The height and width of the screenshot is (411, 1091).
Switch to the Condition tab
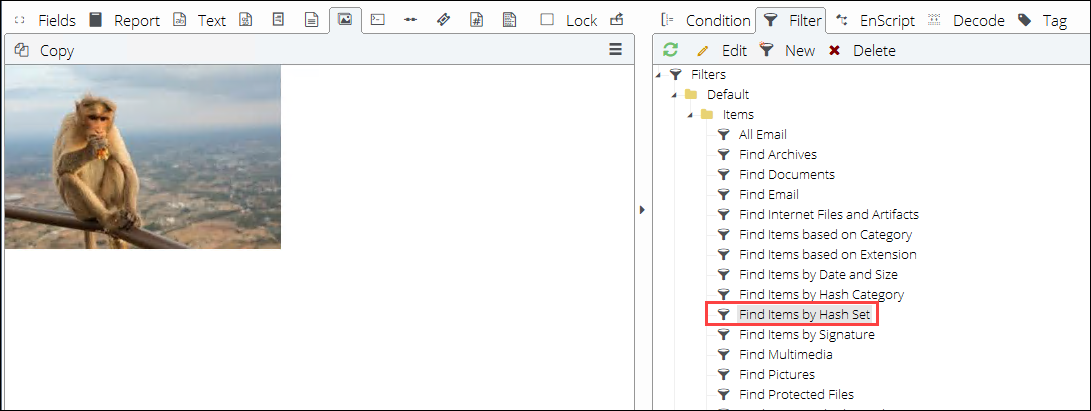coord(705,20)
